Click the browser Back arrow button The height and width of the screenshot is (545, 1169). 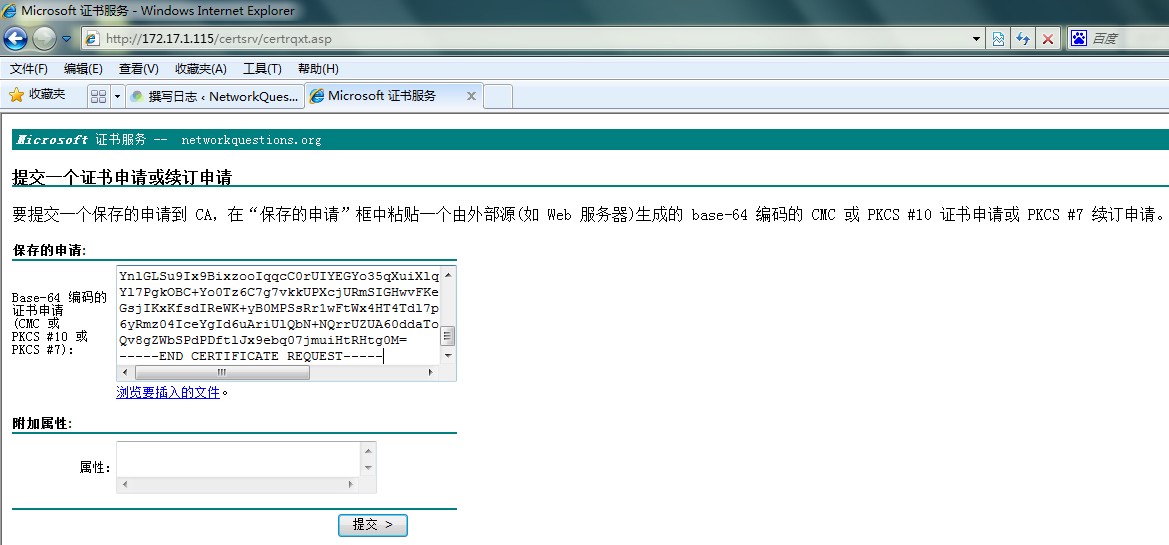coord(16,39)
